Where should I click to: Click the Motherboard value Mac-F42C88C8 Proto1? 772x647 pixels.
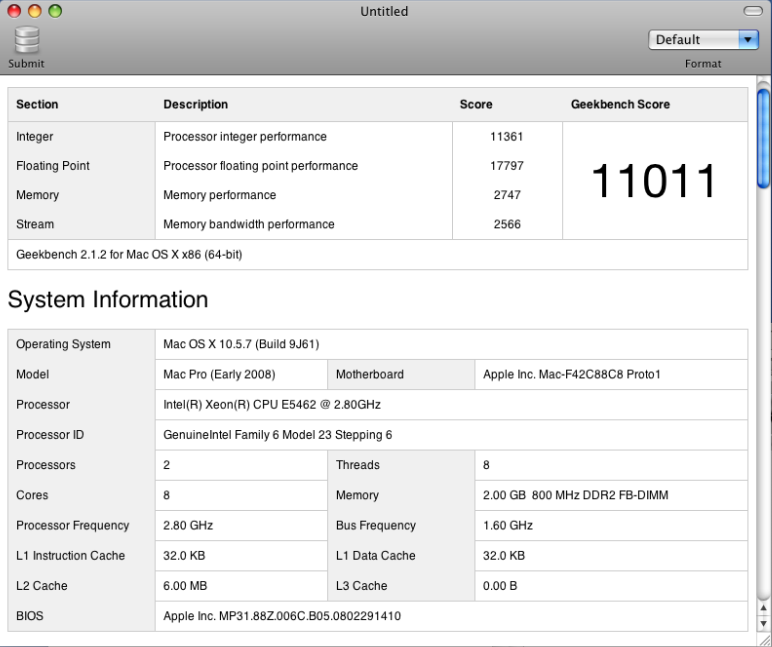click(x=572, y=374)
